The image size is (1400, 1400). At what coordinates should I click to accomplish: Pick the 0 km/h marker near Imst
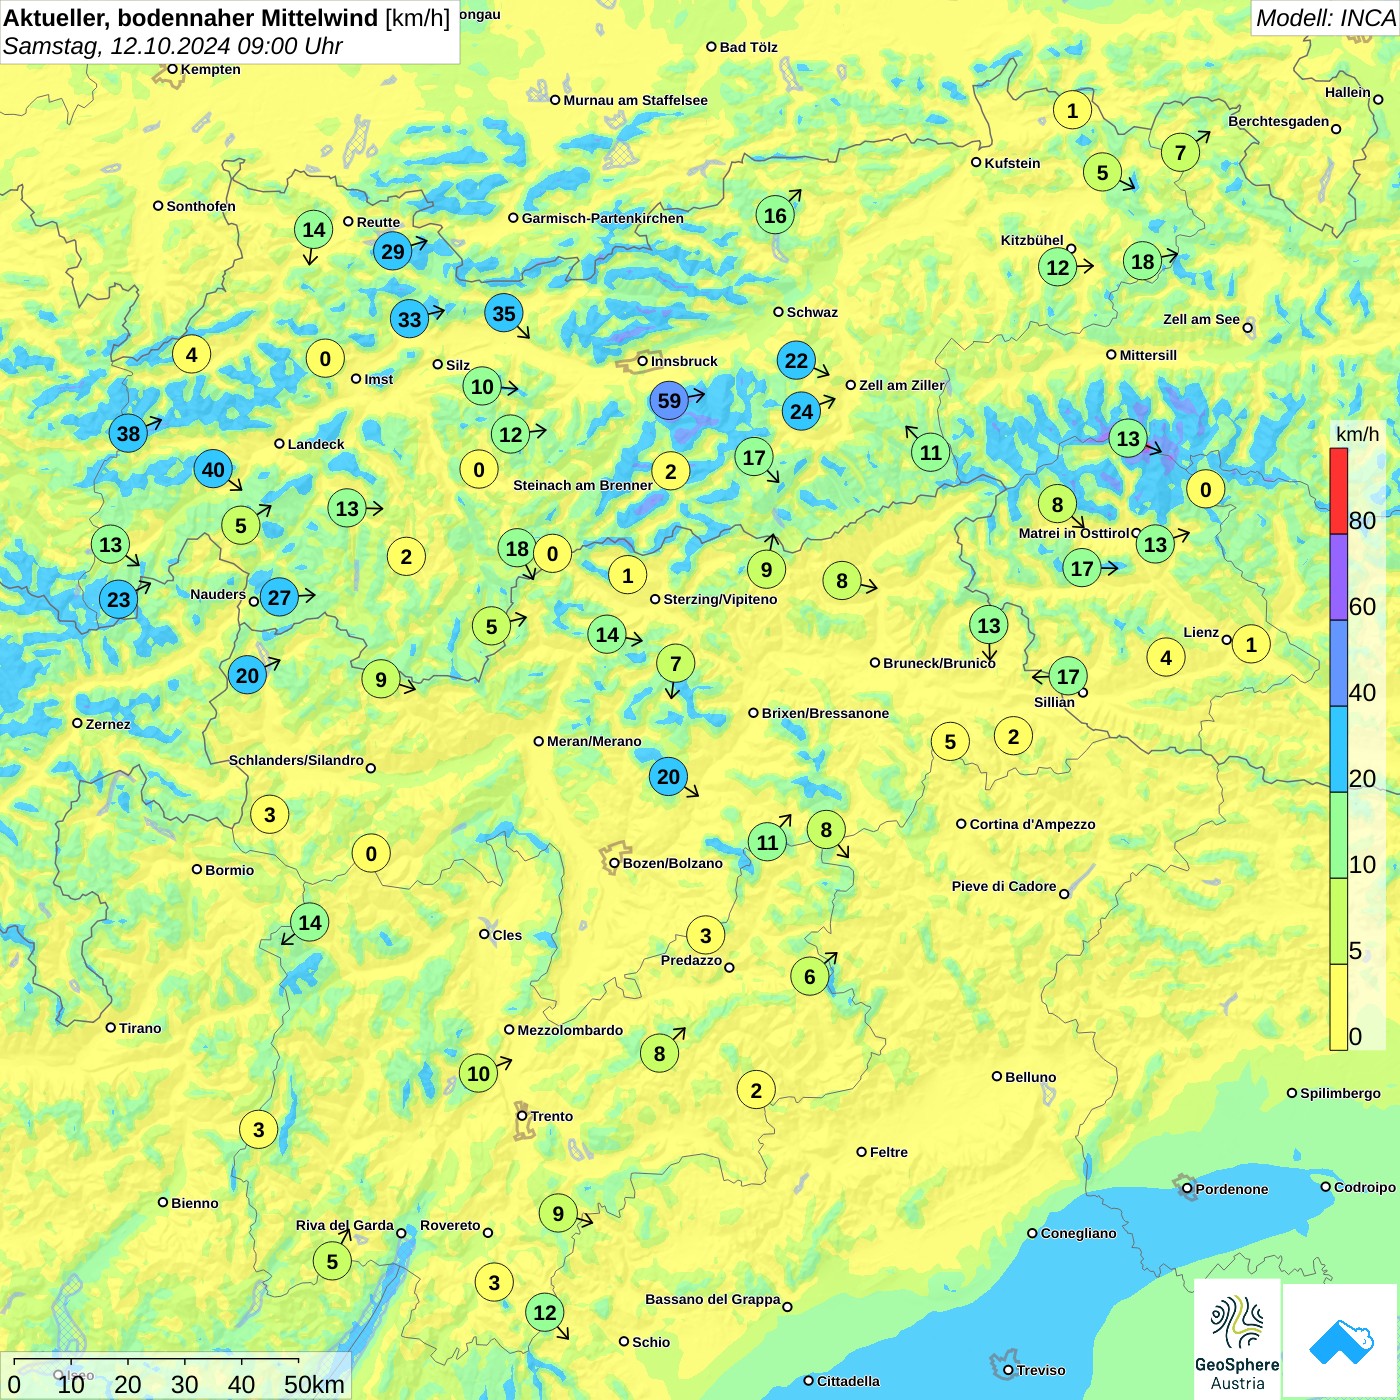325,358
